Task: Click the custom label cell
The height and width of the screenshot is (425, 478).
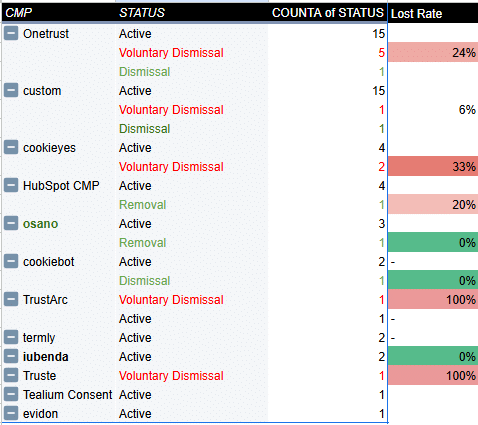Action: point(42,91)
